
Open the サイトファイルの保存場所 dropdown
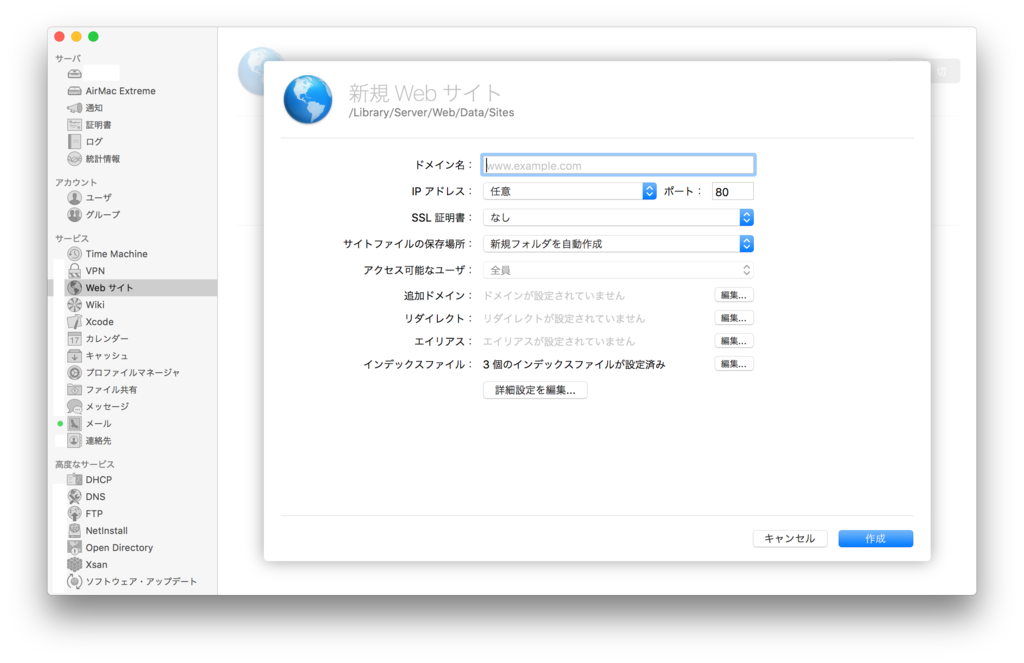point(618,244)
